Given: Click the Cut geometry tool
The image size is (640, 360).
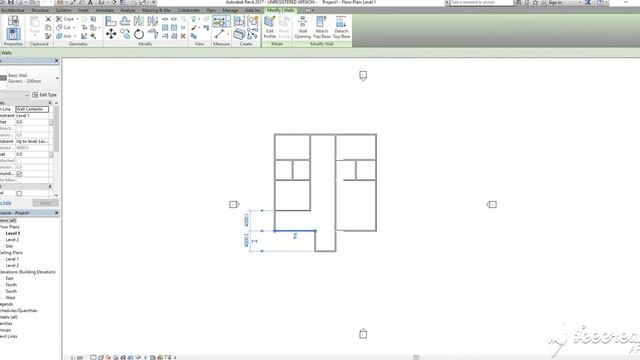Looking at the screenshot, I should point(64,27).
